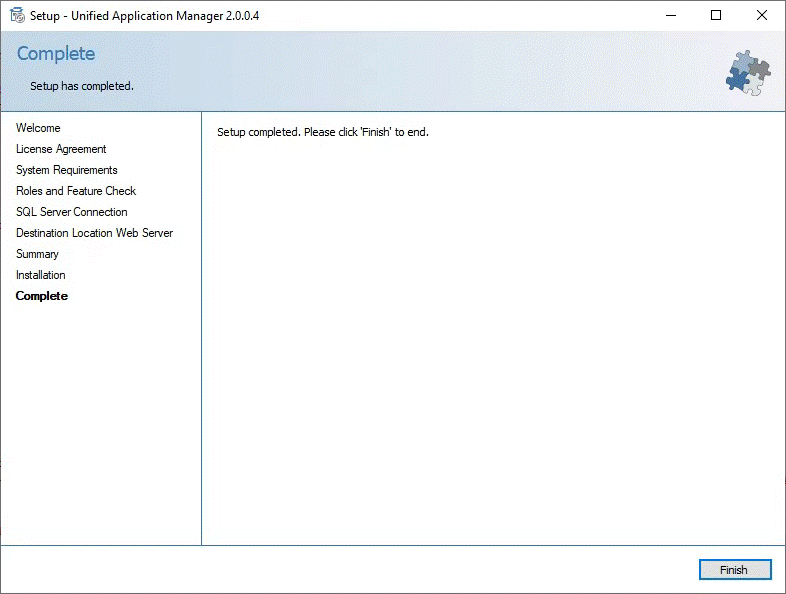Screen dimensions: 786x594
Task: Click the setup installer icon in title bar
Action: 17,16
